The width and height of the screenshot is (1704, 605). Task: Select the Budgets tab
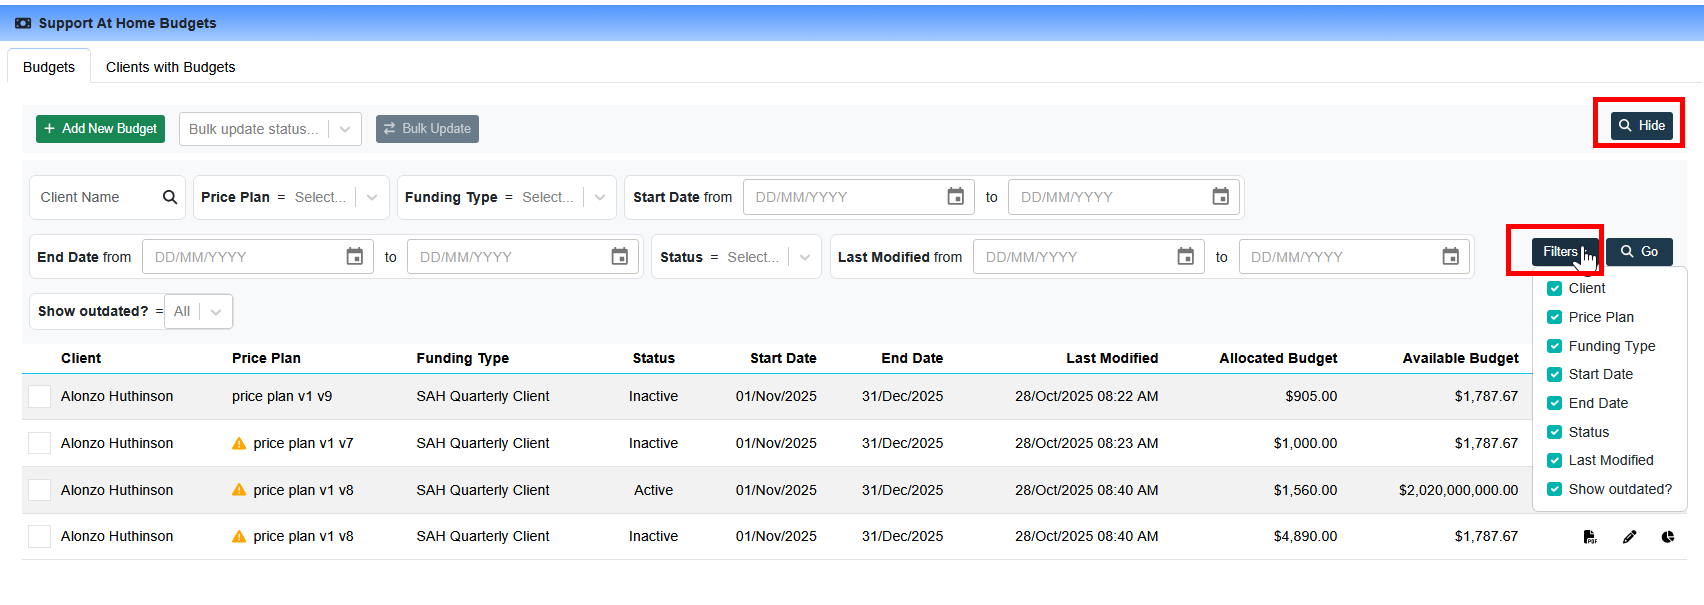pyautogui.click(x=49, y=67)
